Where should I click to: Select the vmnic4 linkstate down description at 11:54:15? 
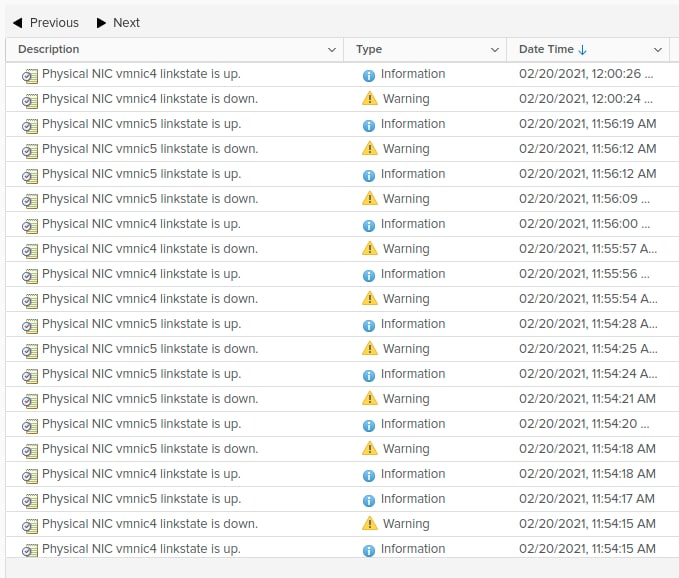tap(150, 524)
